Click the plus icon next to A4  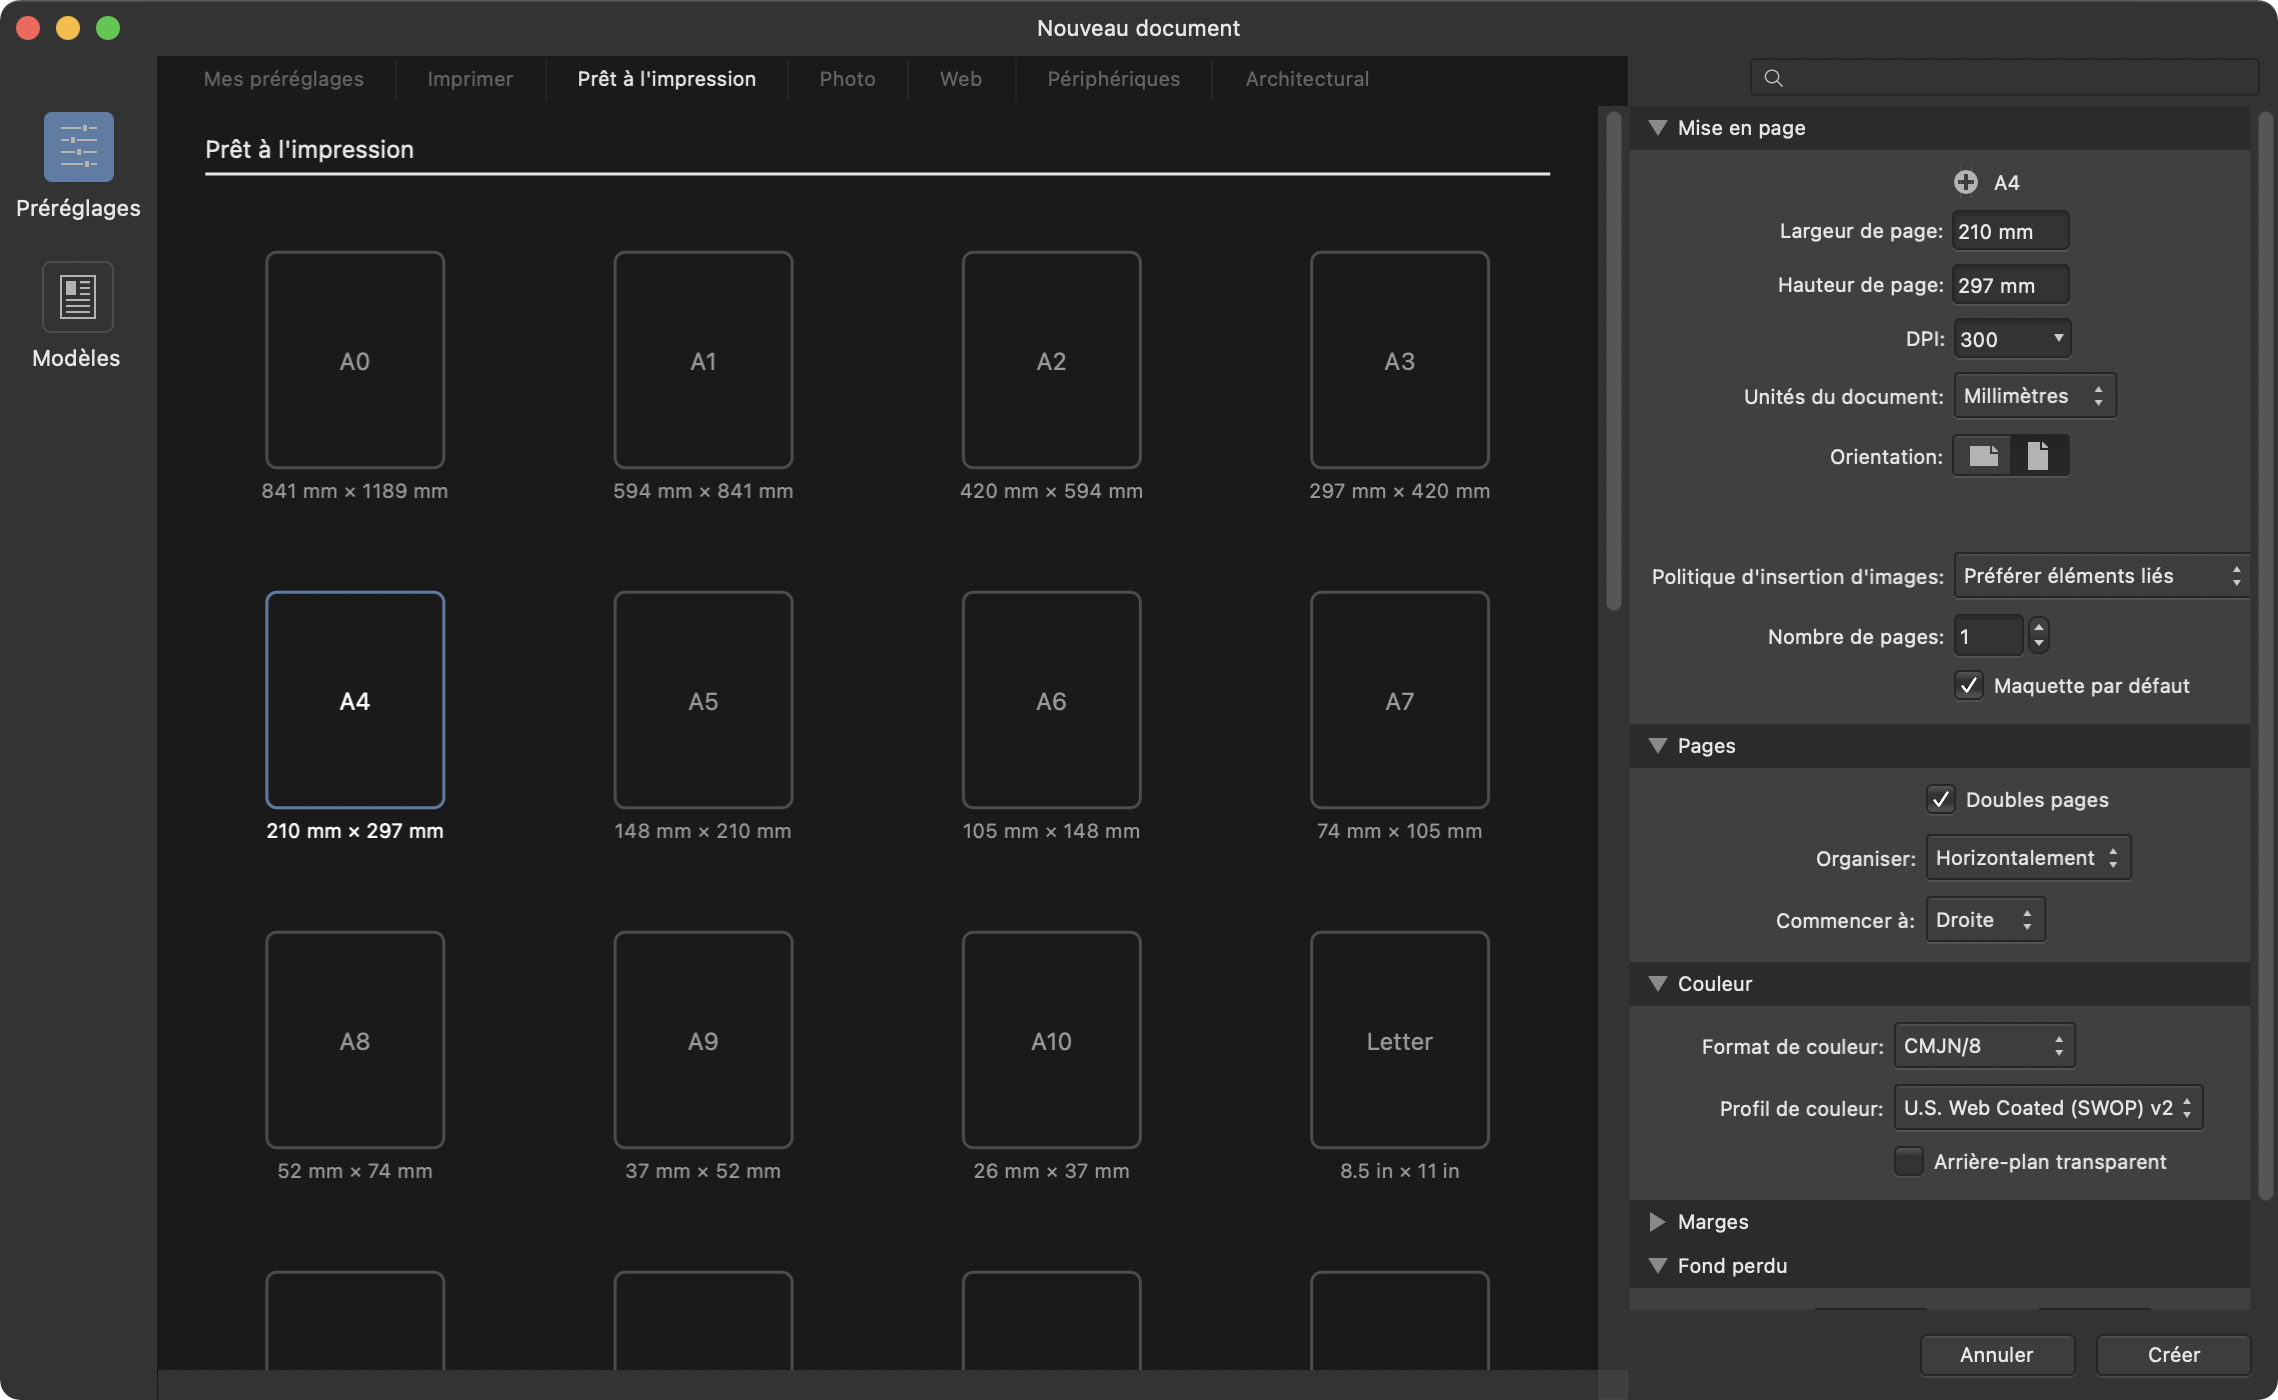click(x=1965, y=182)
